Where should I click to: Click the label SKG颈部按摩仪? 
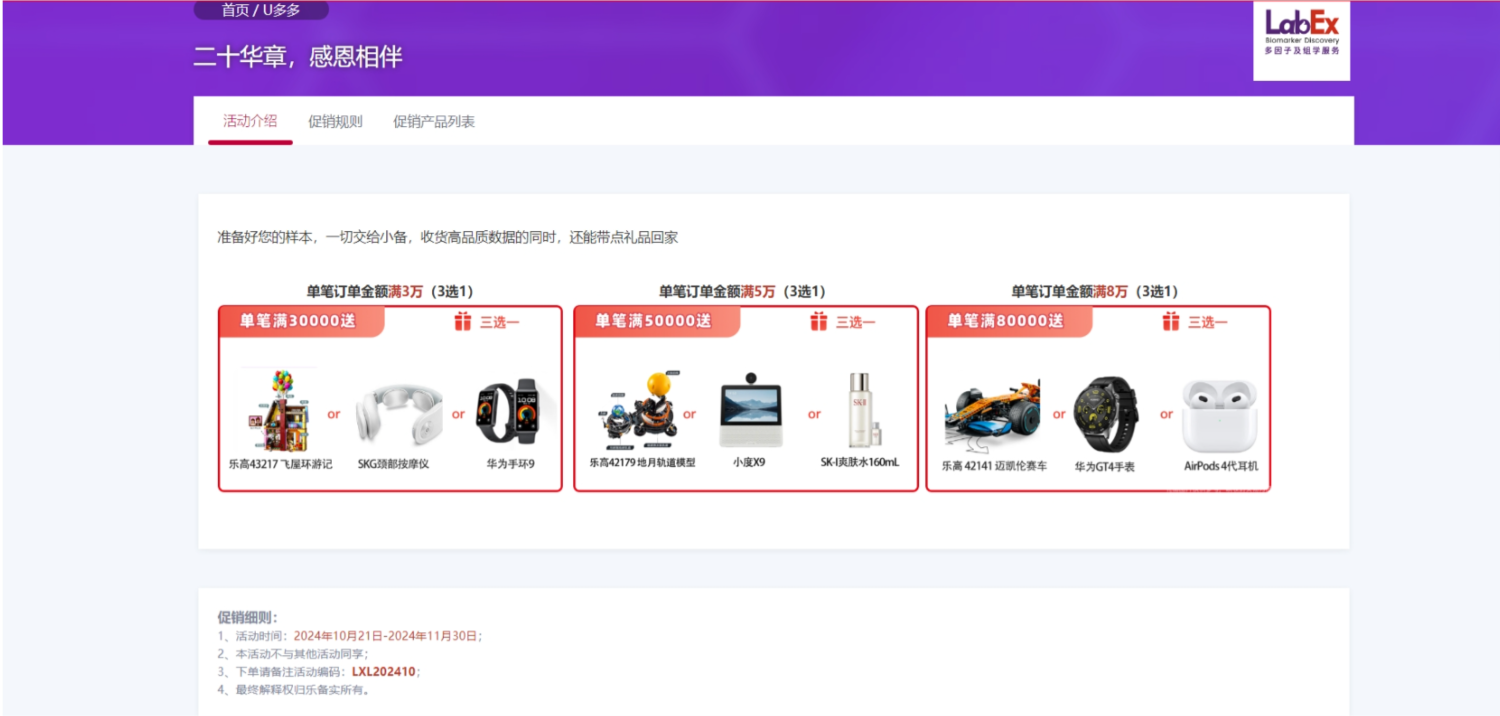coord(393,464)
